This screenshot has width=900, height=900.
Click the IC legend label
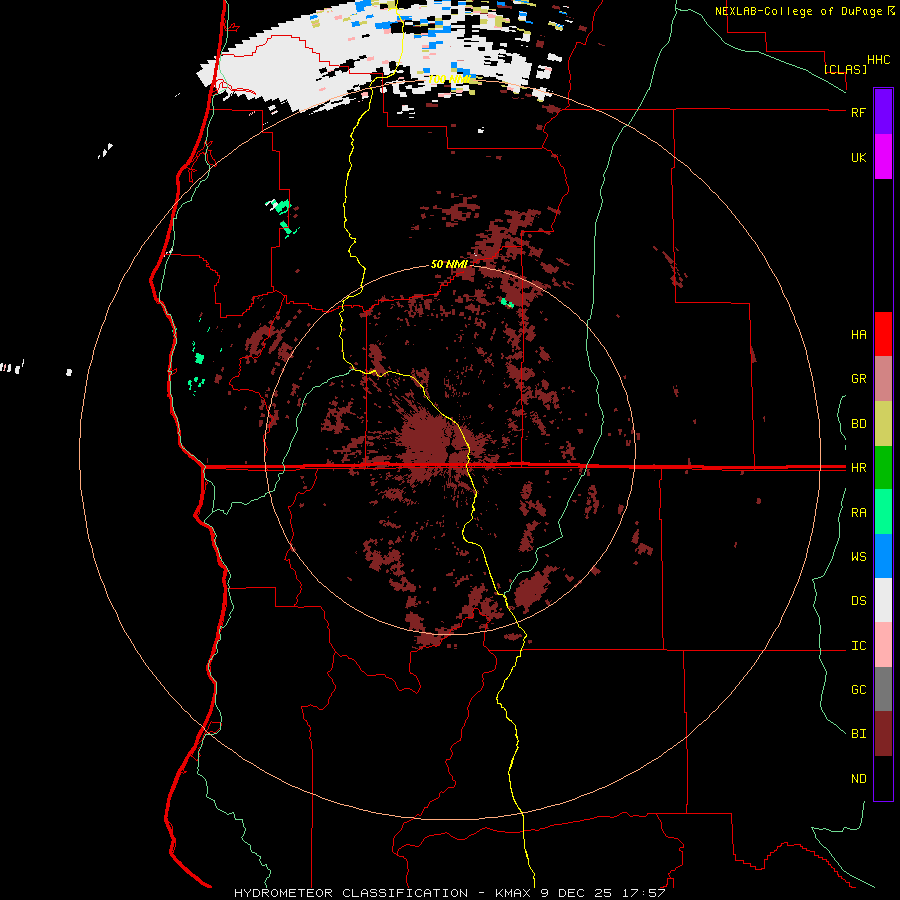point(858,646)
